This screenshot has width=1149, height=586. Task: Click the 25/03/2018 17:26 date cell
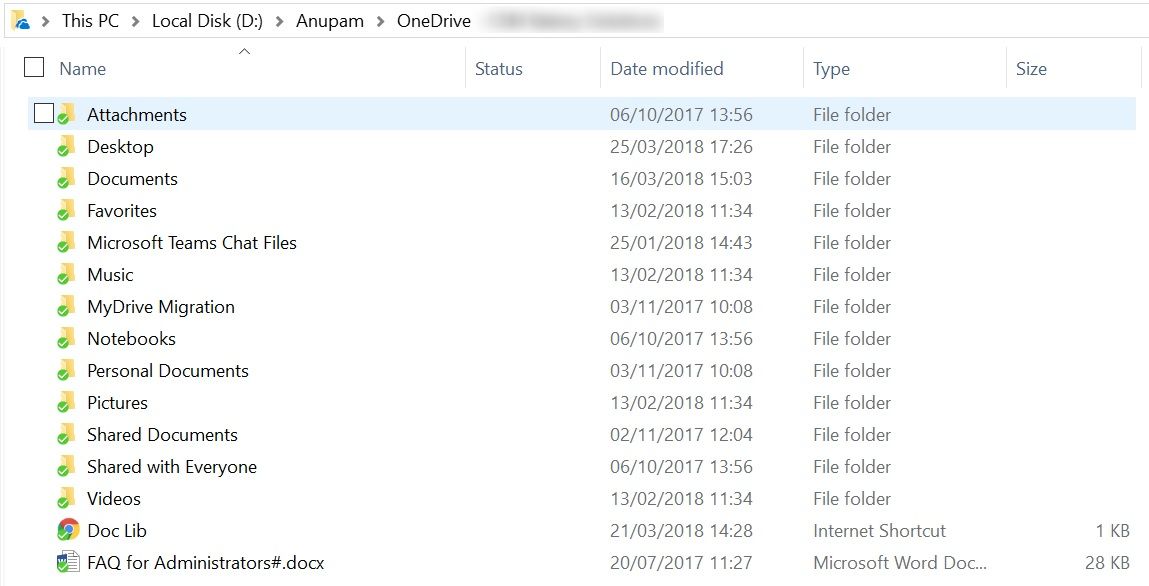pyautogui.click(x=681, y=146)
